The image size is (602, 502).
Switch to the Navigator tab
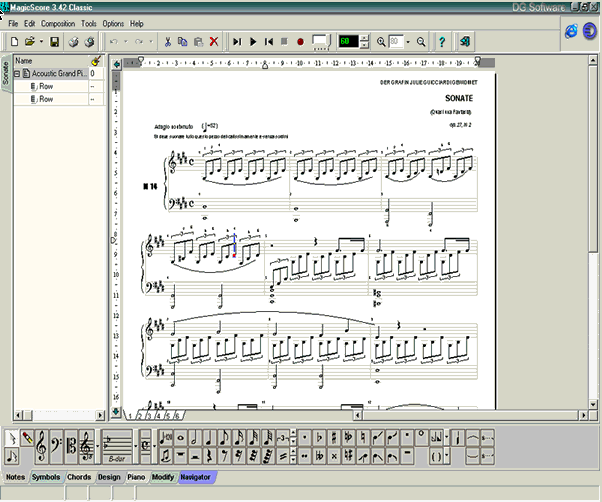coord(196,477)
